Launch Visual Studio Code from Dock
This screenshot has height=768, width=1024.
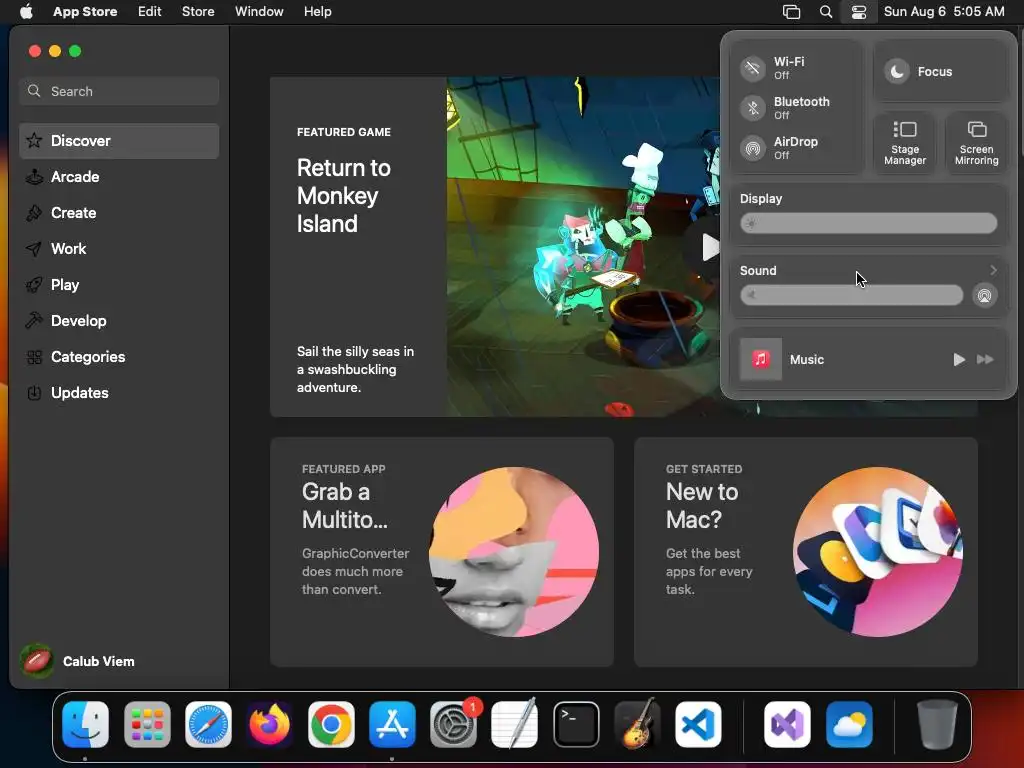[698, 724]
